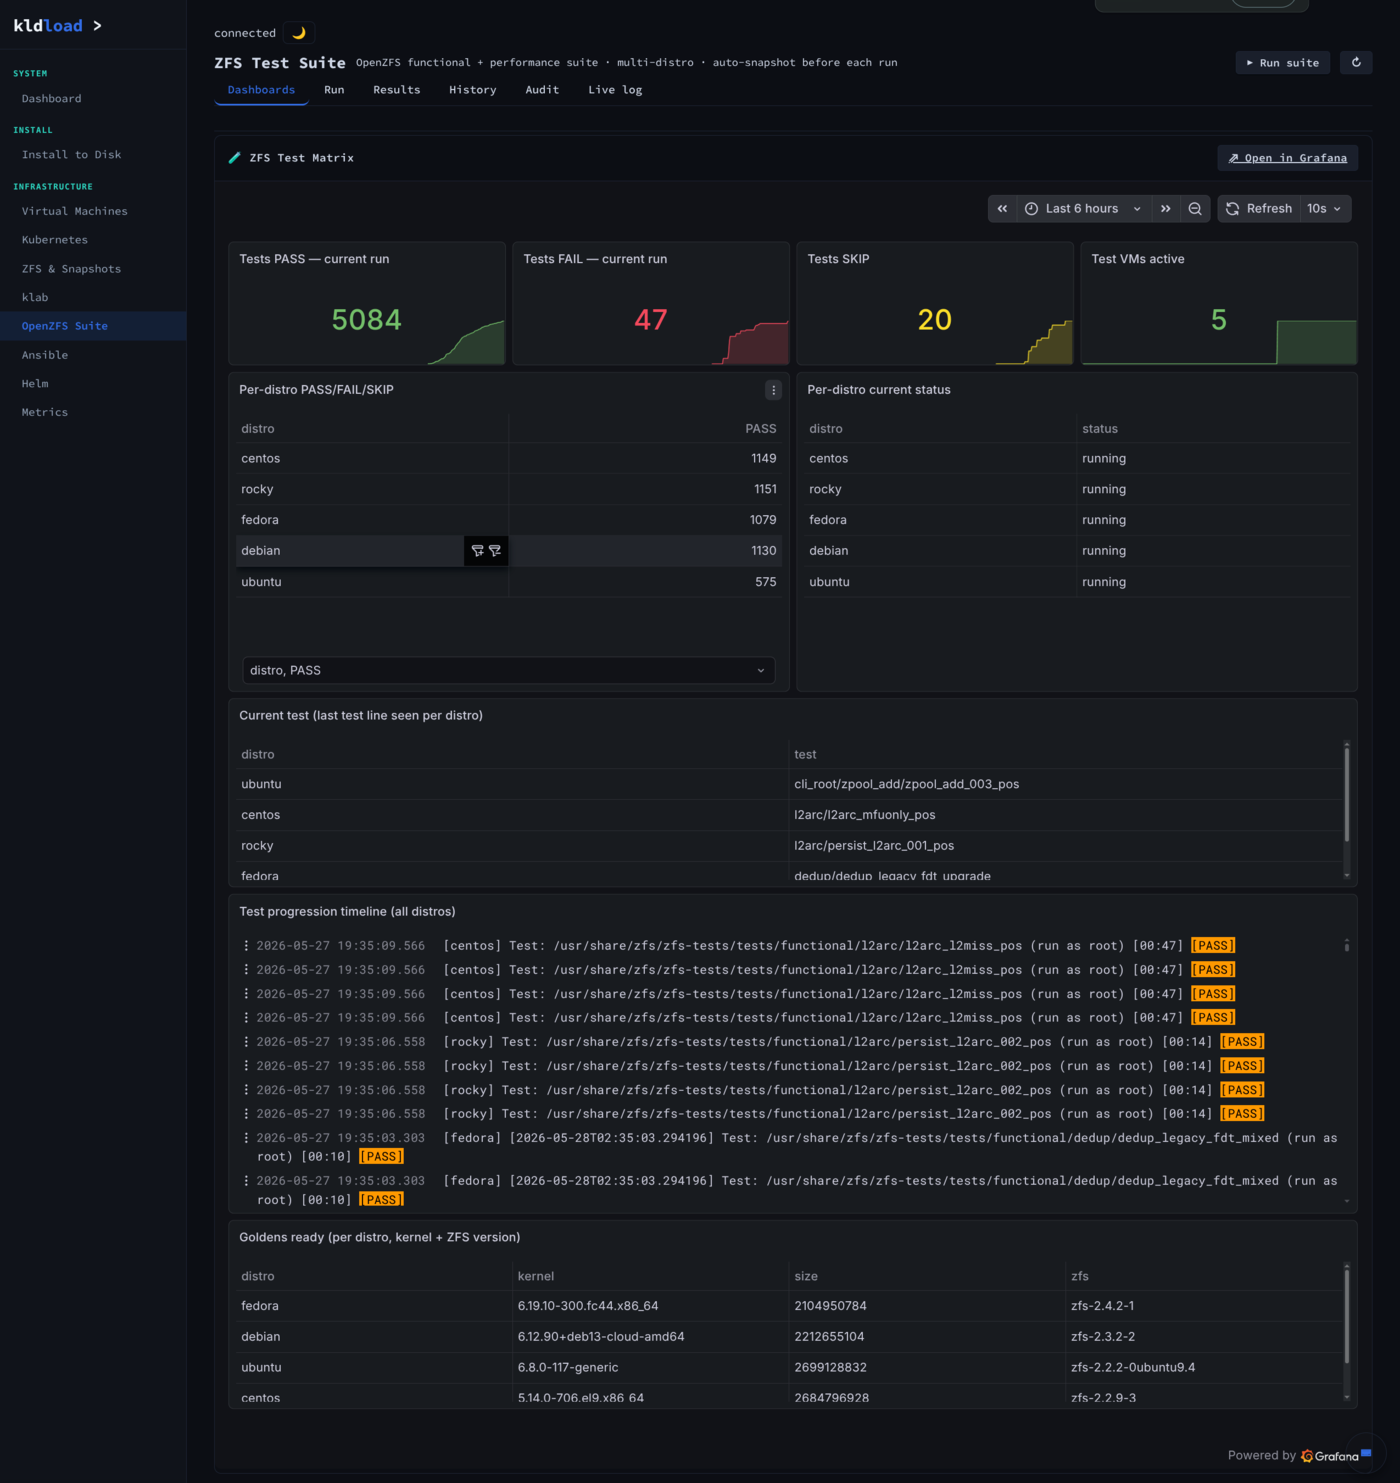
Task: Click the PASS column header
Action: tap(760, 429)
